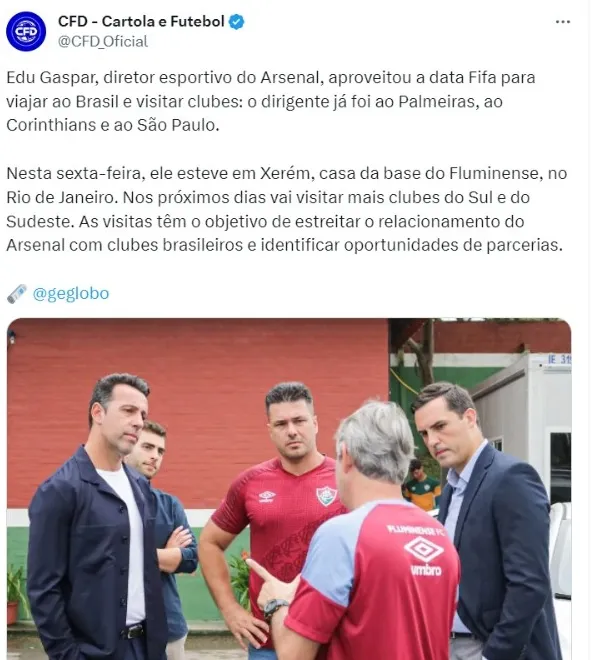Open the CFD profile avatar
This screenshot has width=598, height=660.
coord(26,32)
